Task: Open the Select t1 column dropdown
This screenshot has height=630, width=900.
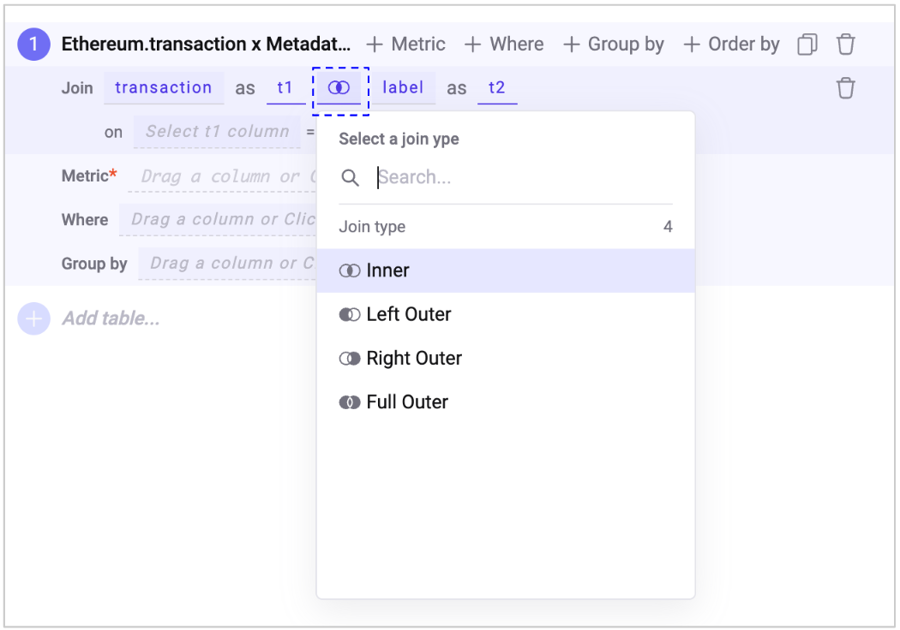Action: [x=217, y=132]
